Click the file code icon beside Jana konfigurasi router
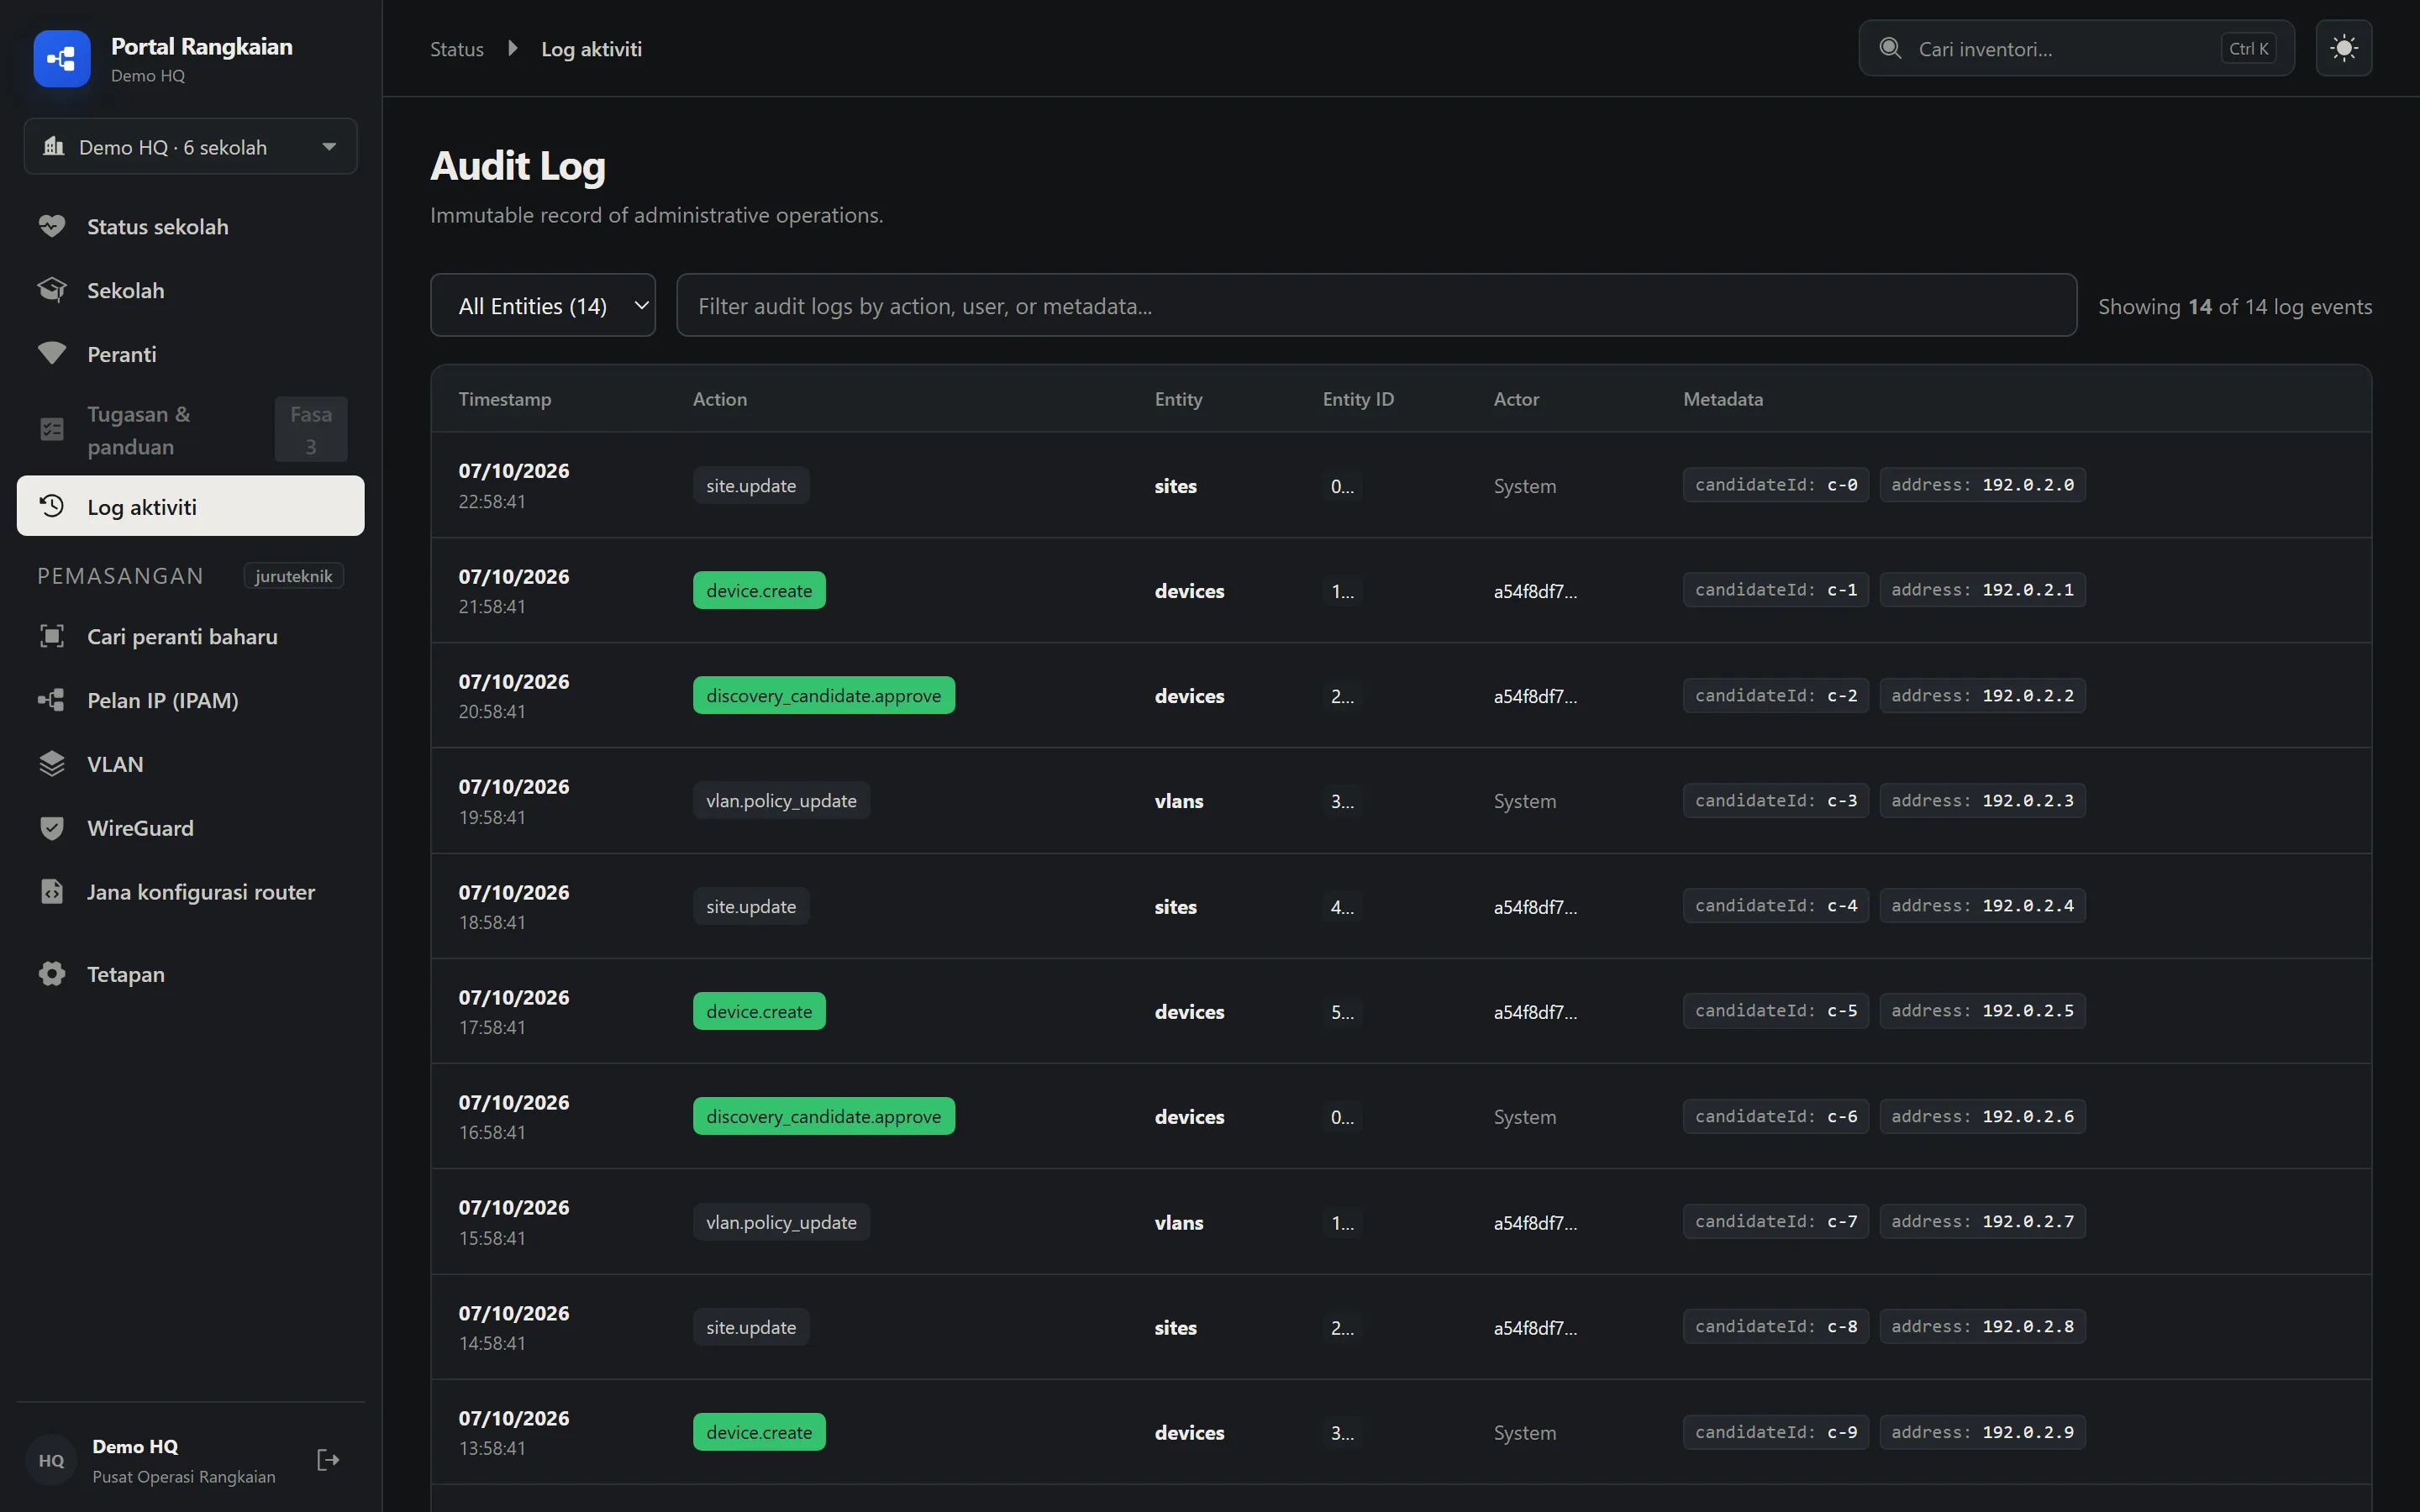2420x1512 pixels. pyautogui.click(x=52, y=891)
